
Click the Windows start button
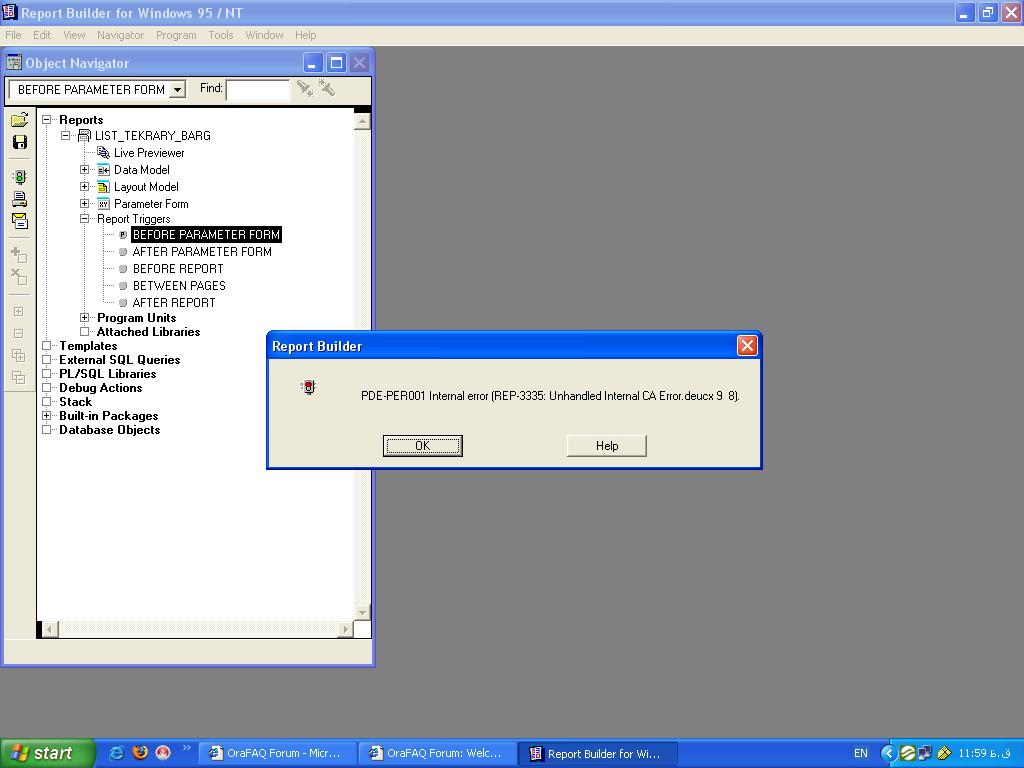(47, 753)
